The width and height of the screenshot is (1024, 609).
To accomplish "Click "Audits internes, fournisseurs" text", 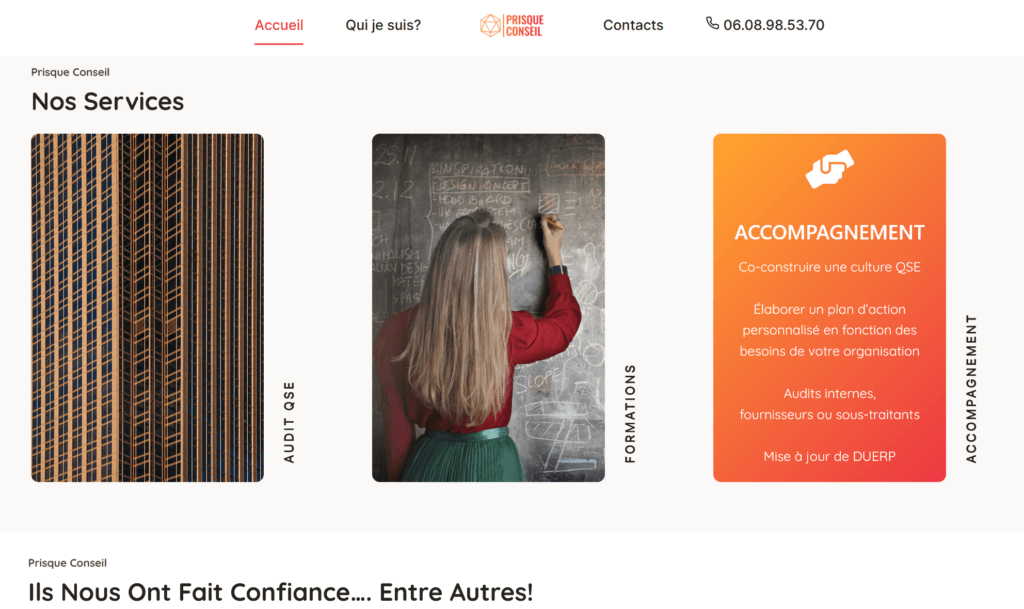I will [x=829, y=404].
